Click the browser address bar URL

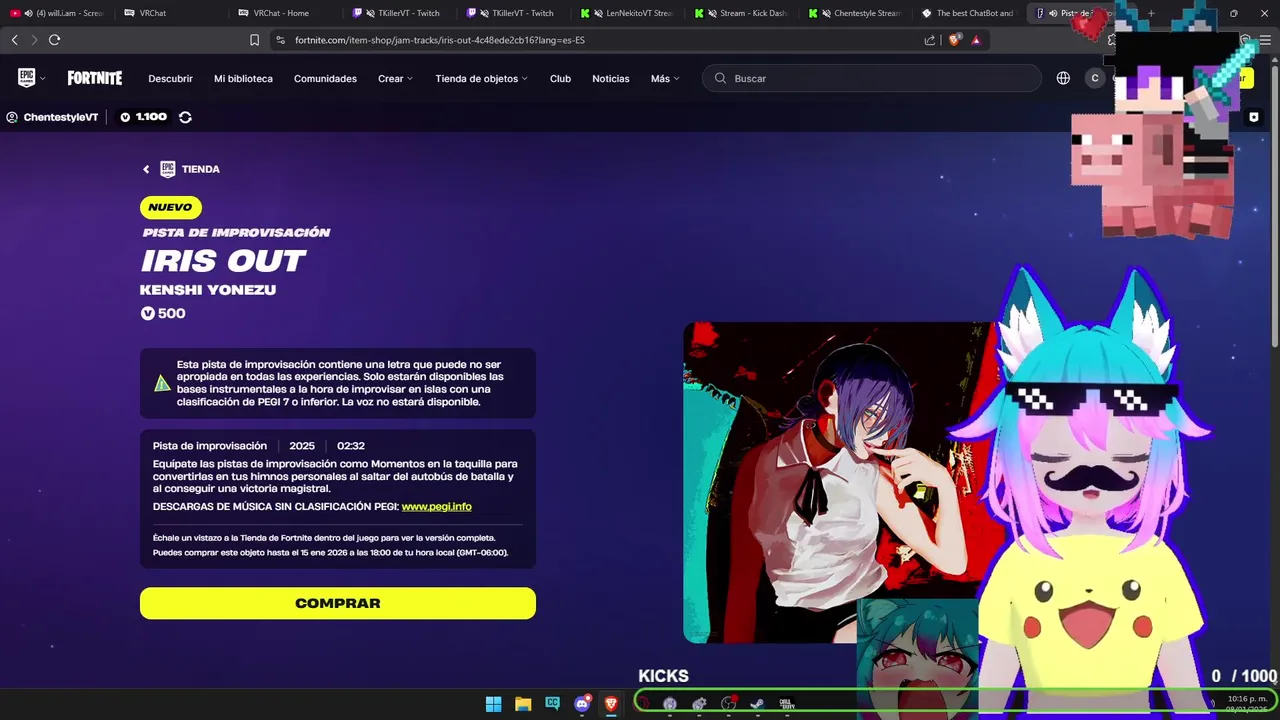(440, 40)
